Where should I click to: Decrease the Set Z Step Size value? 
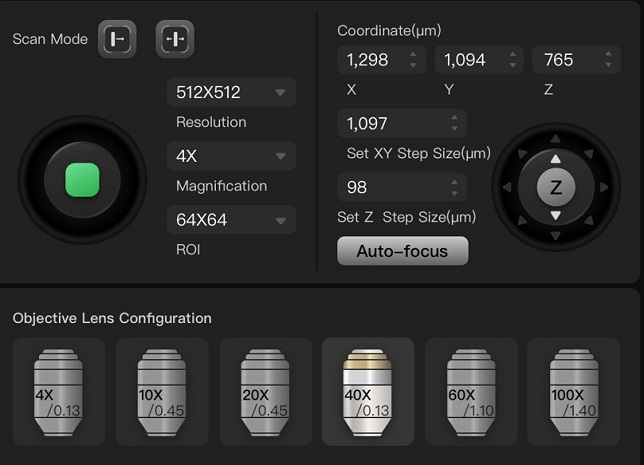455,192
